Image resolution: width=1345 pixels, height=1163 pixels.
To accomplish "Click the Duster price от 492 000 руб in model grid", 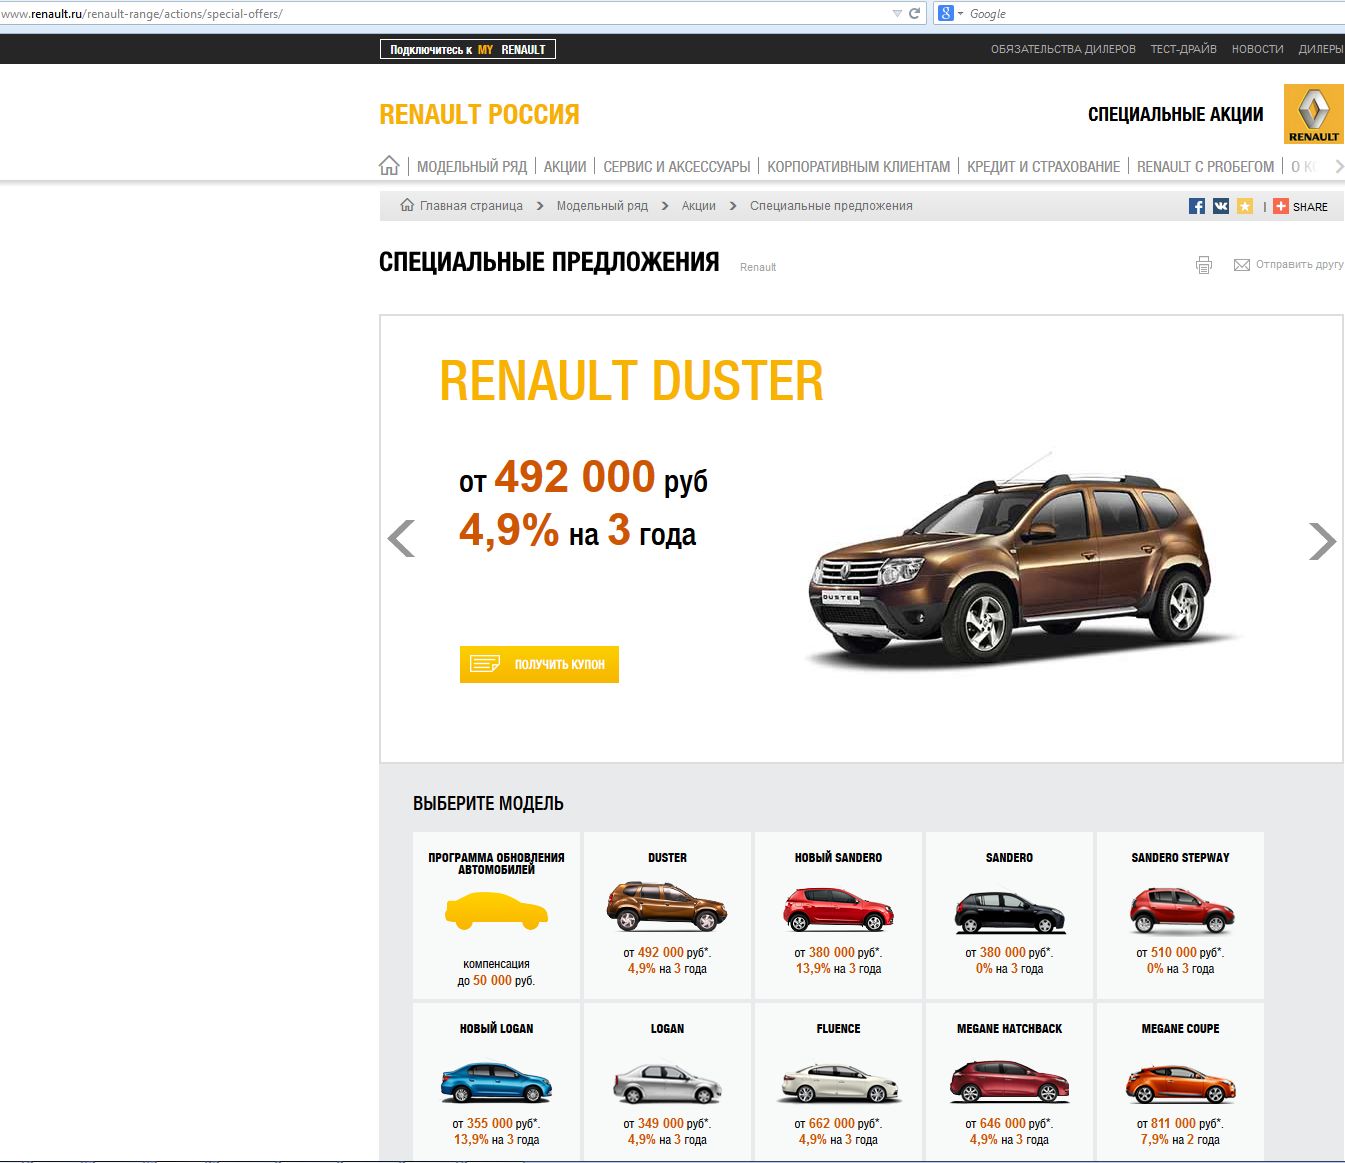I will (x=667, y=953).
